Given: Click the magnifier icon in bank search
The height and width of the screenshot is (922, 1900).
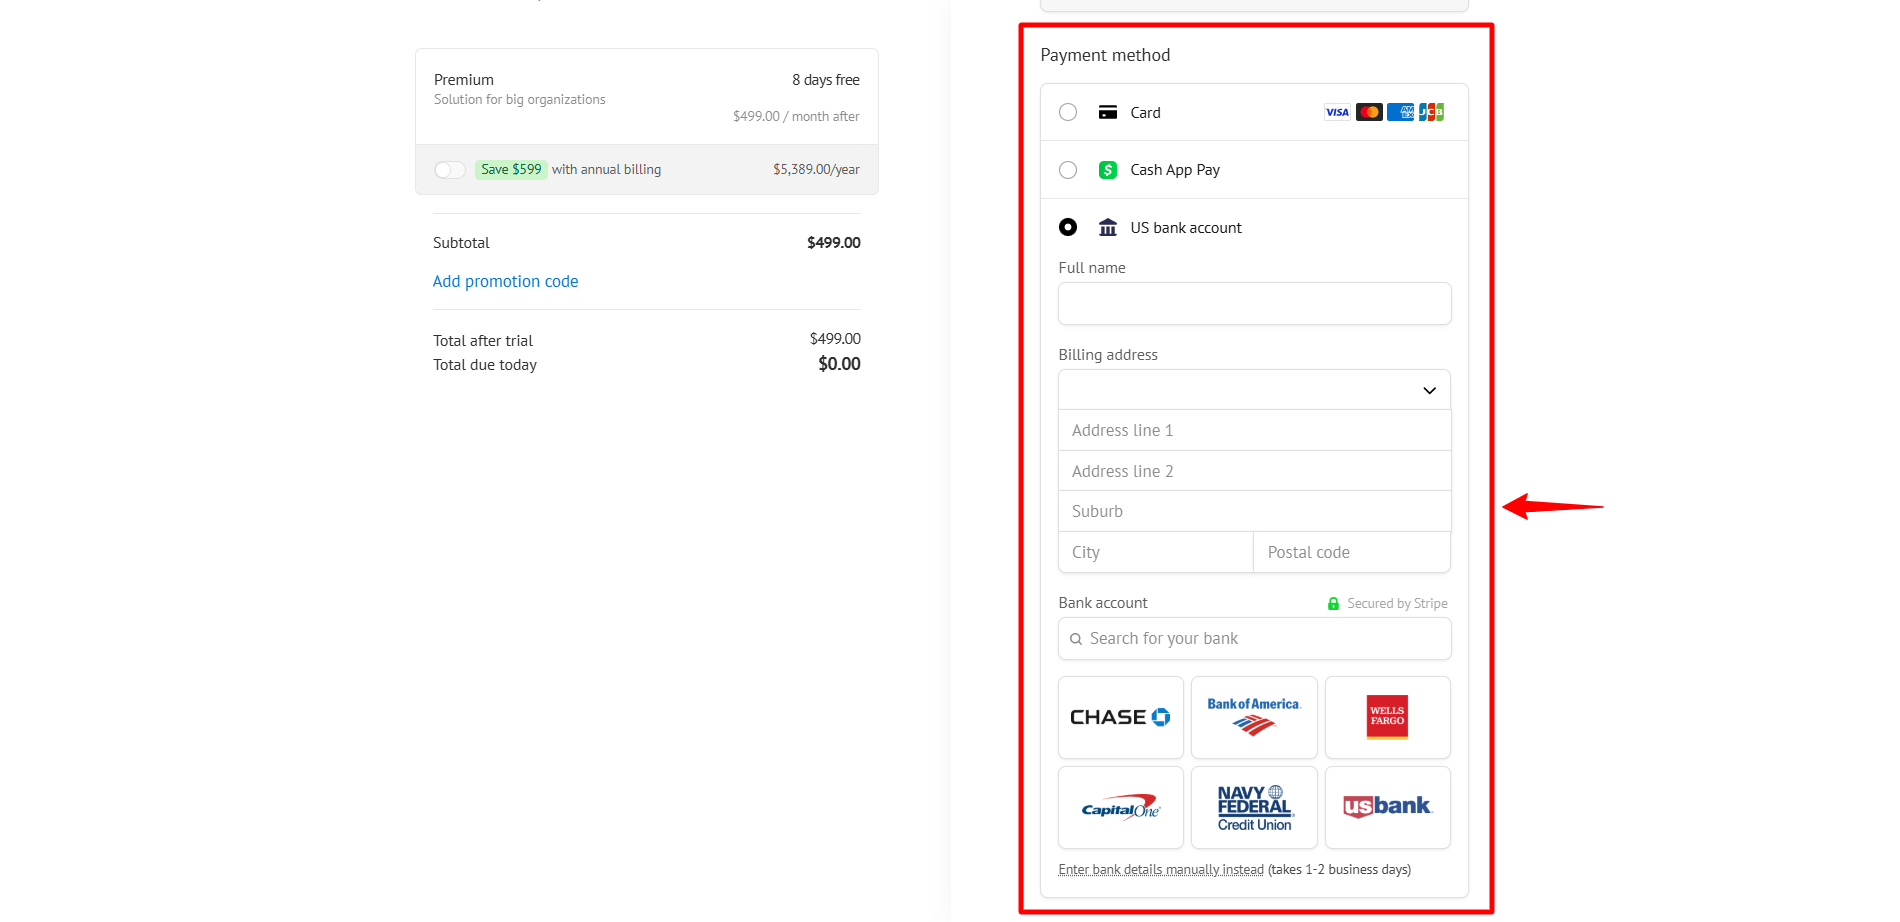Looking at the screenshot, I should (x=1076, y=639).
